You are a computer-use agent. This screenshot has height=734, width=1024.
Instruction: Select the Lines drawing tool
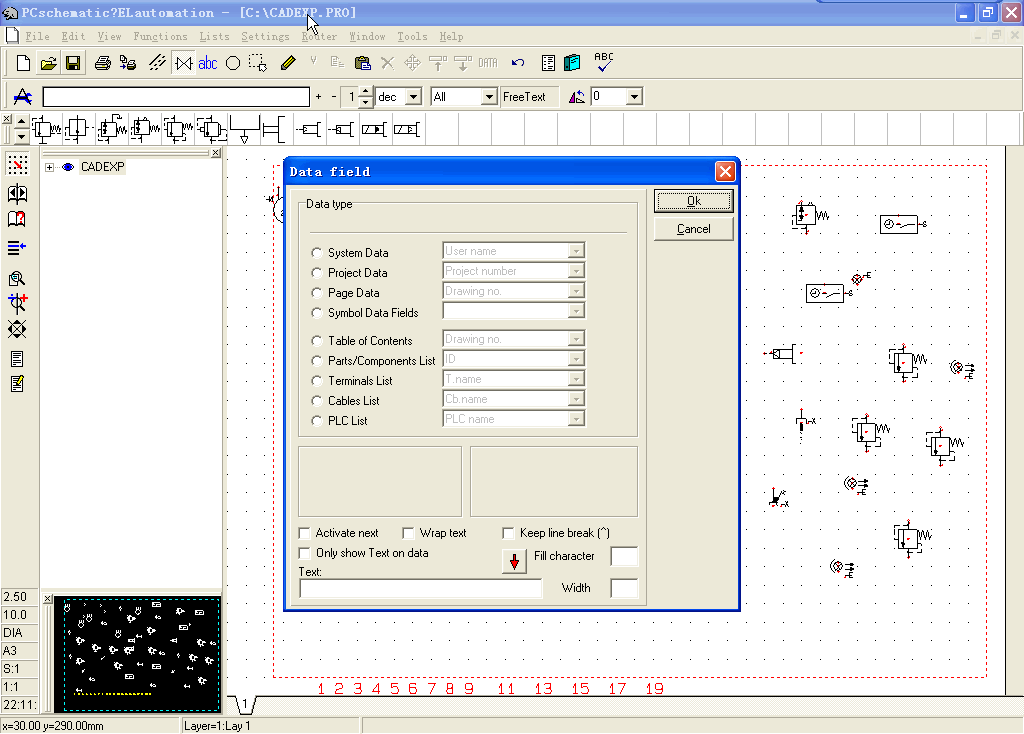click(157, 63)
